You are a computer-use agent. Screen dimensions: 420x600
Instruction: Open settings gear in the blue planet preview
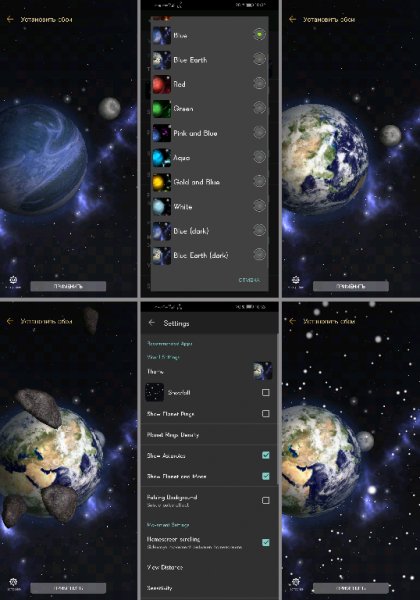[x=13, y=280]
